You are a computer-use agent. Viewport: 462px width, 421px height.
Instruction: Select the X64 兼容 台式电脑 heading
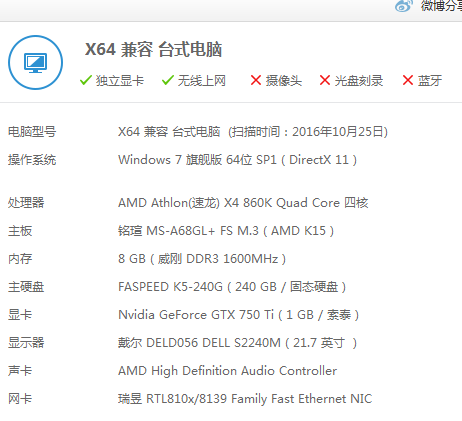(x=153, y=50)
